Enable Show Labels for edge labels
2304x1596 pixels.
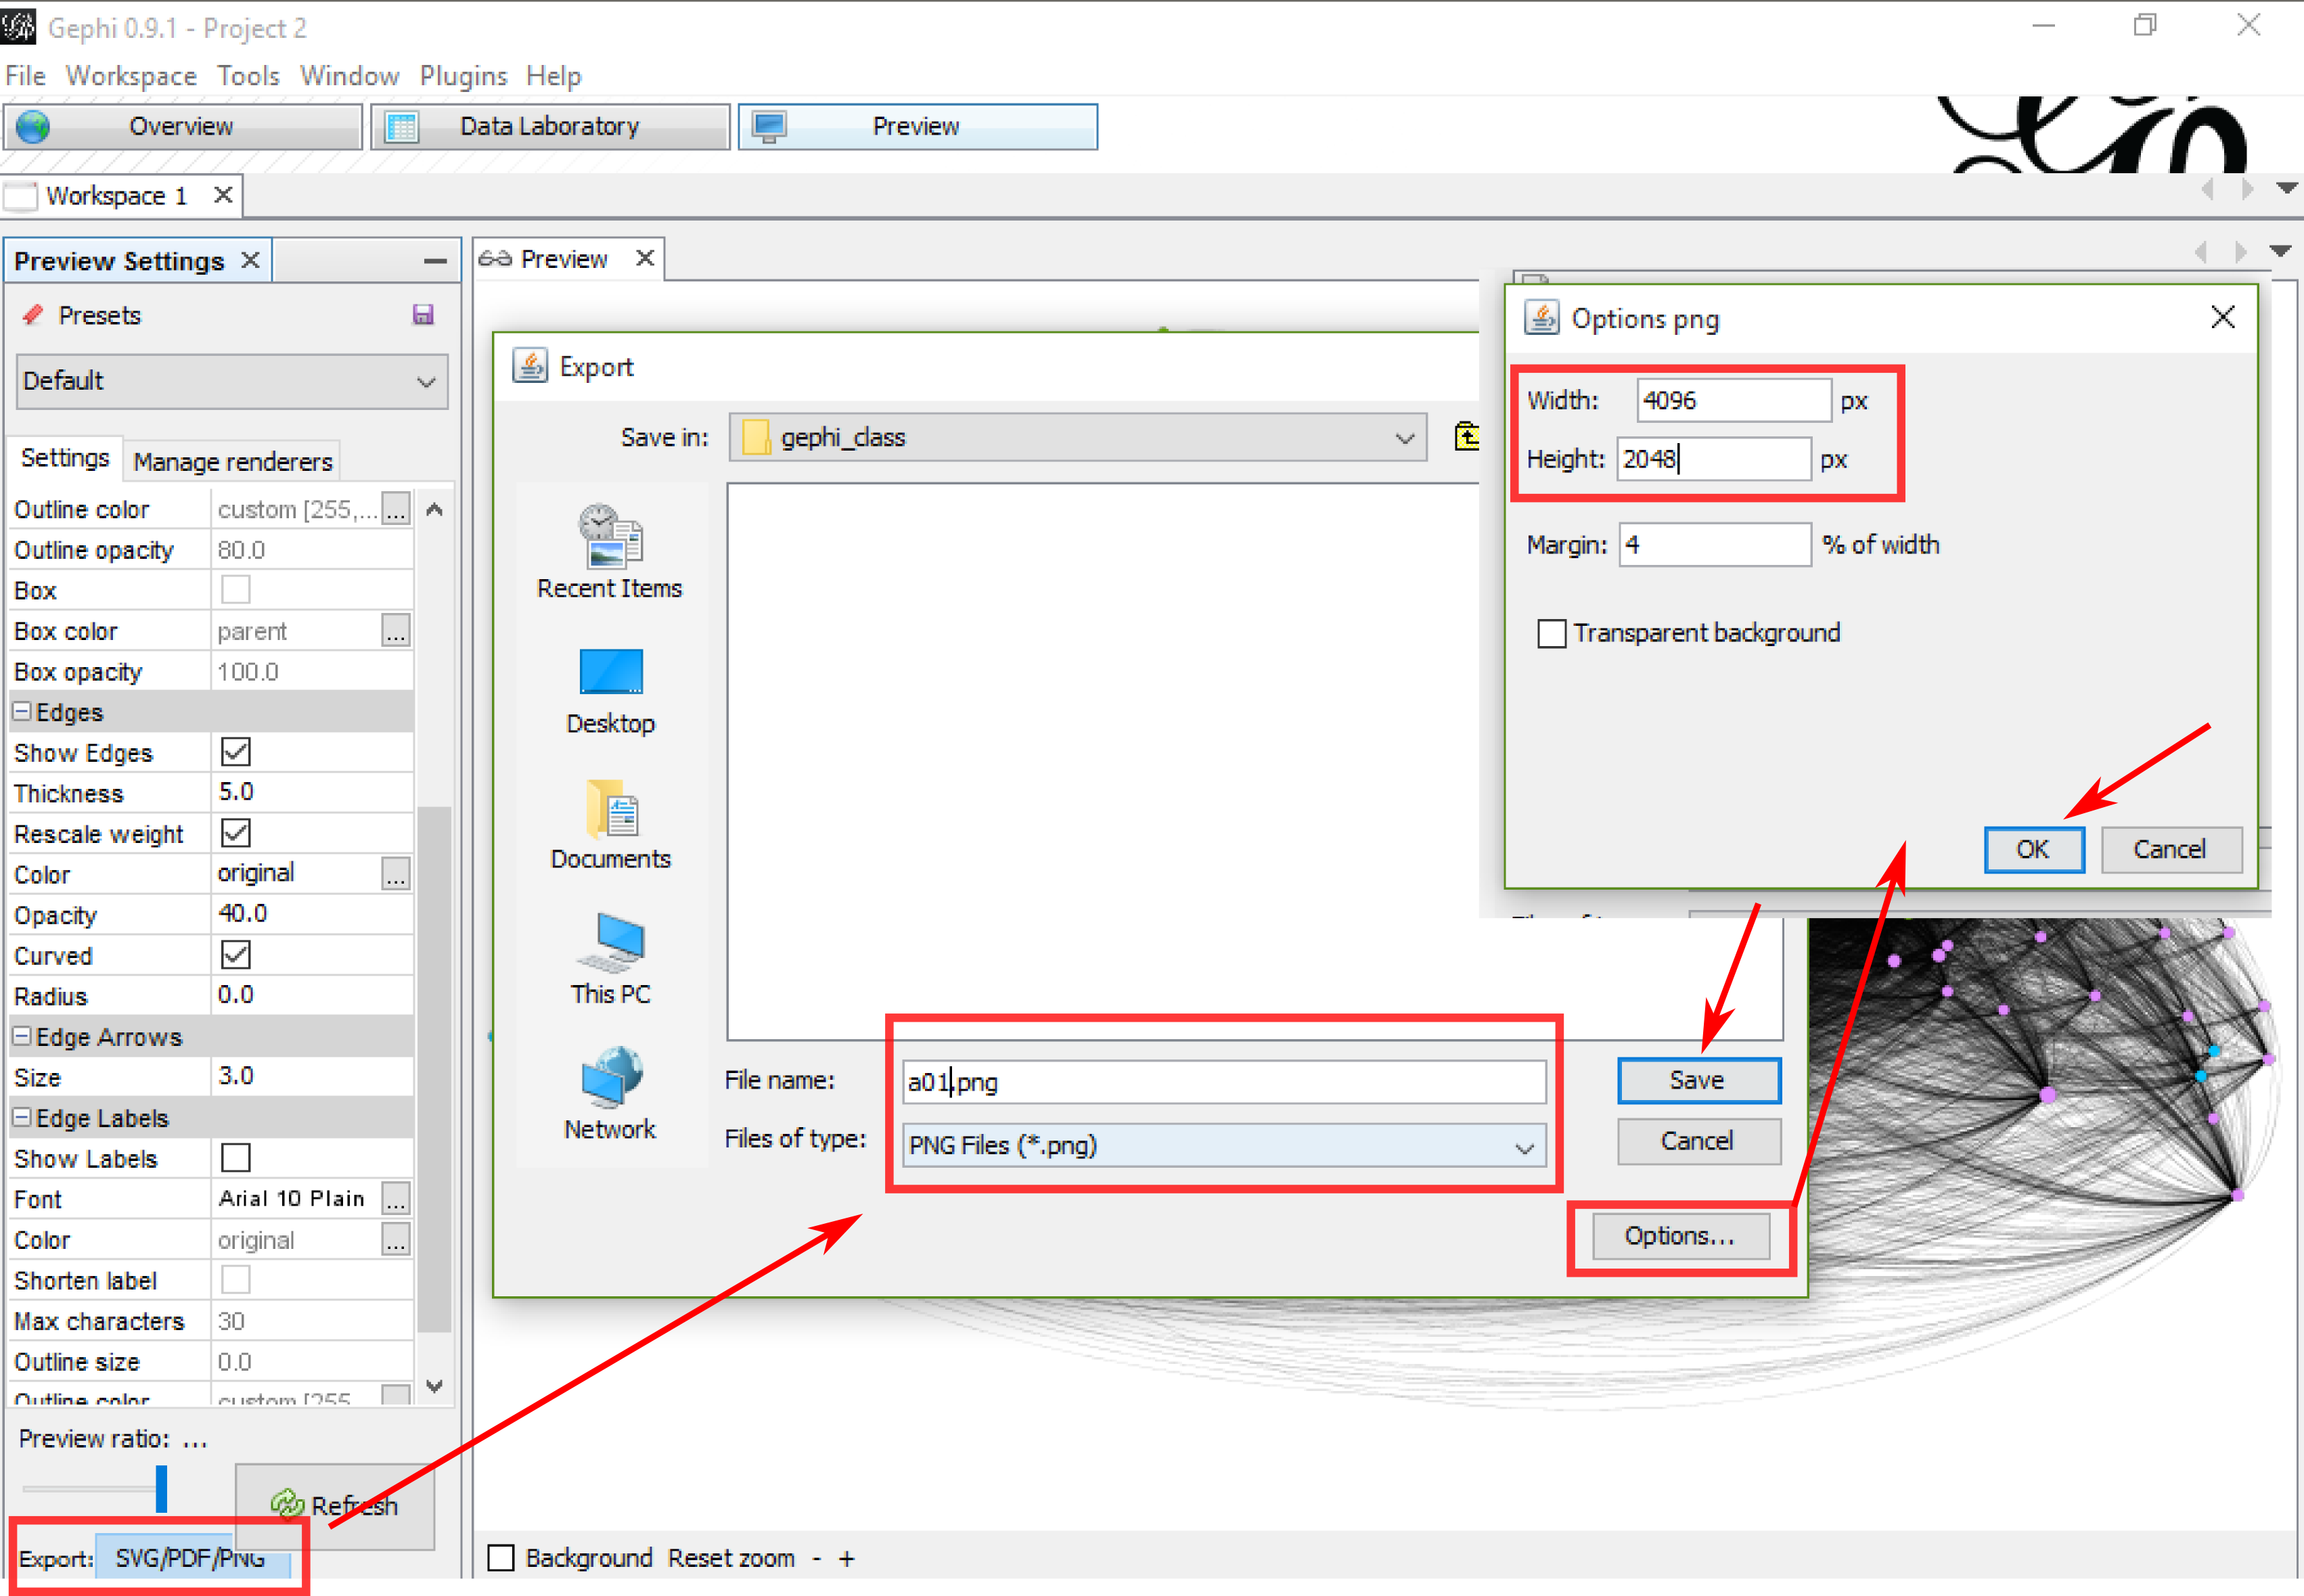tap(236, 1158)
